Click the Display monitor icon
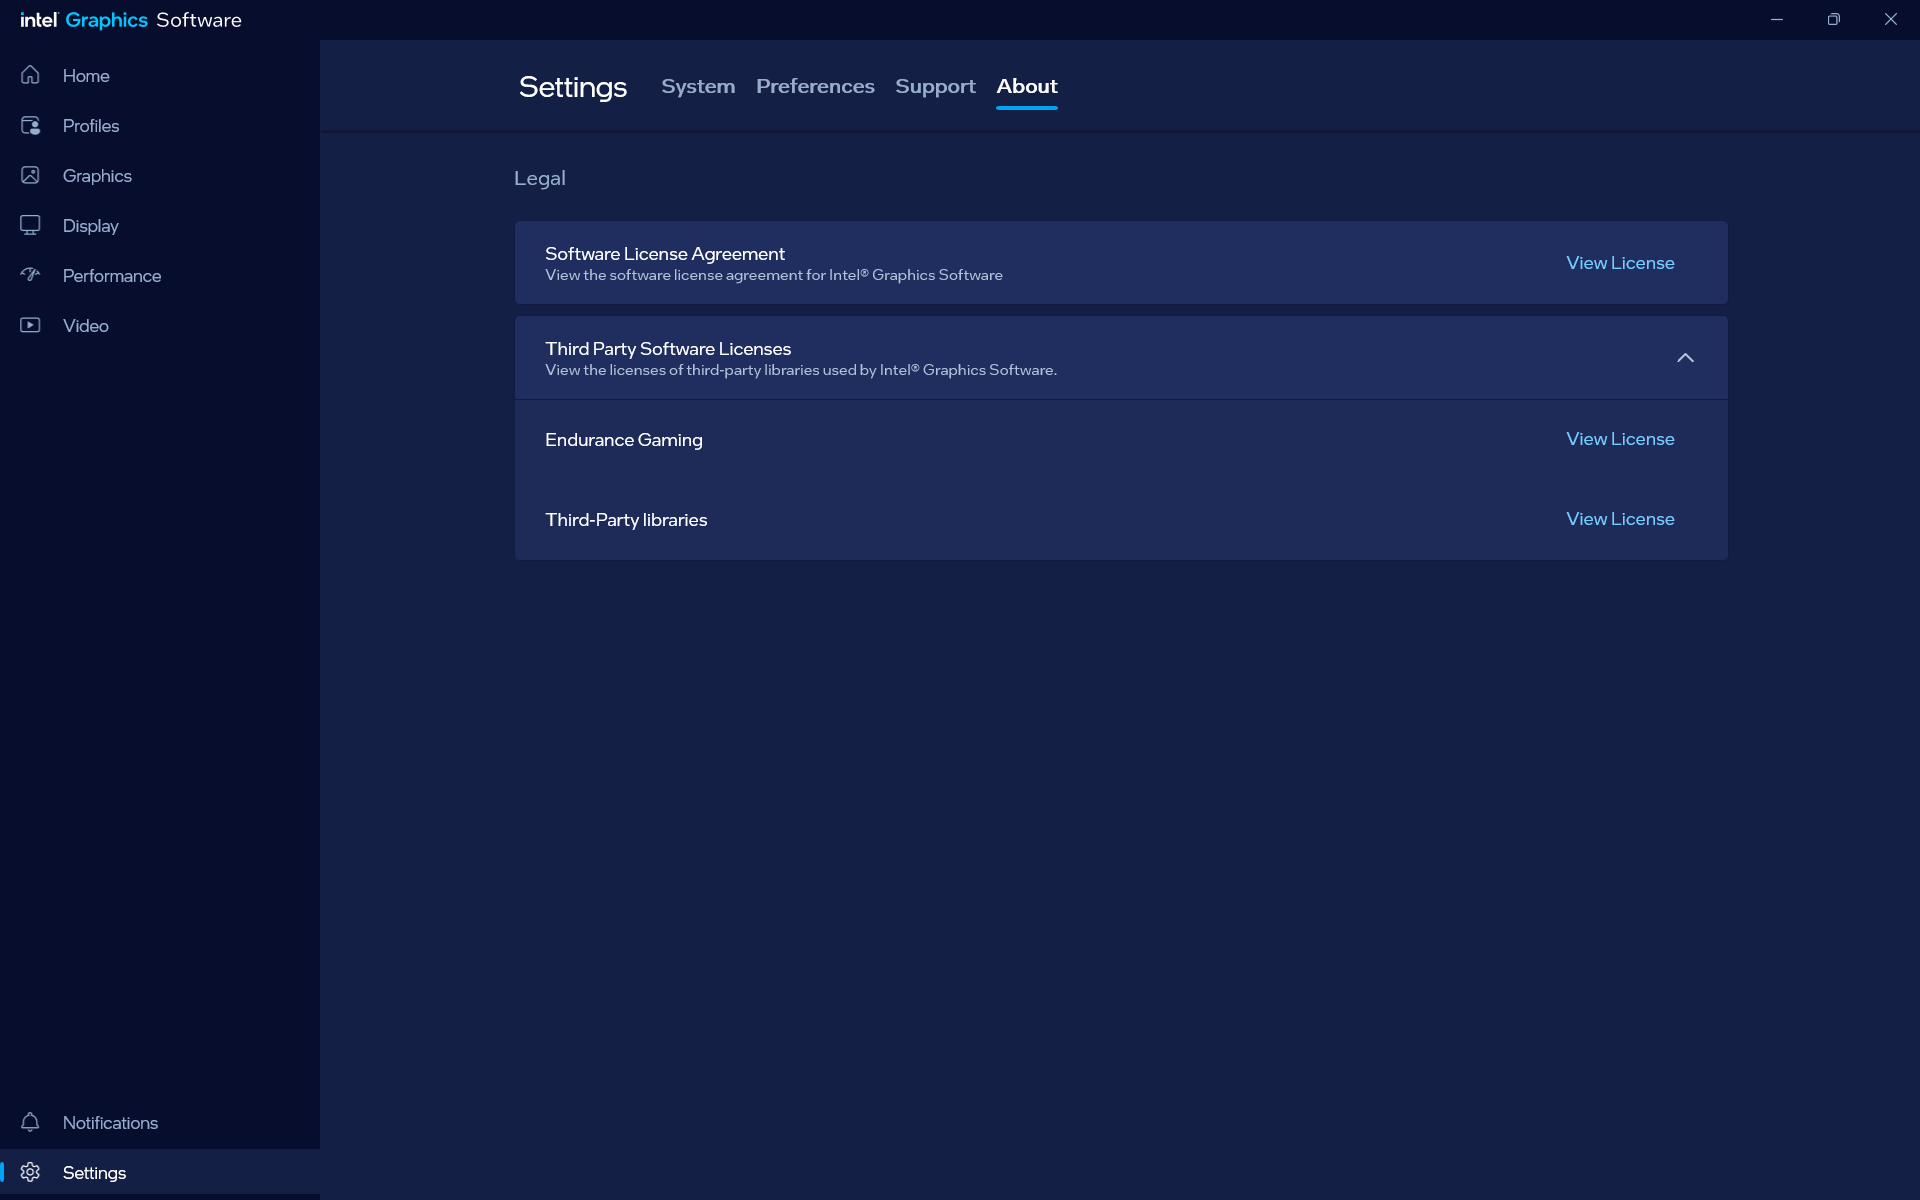Viewport: 1920px width, 1200px height. click(30, 225)
